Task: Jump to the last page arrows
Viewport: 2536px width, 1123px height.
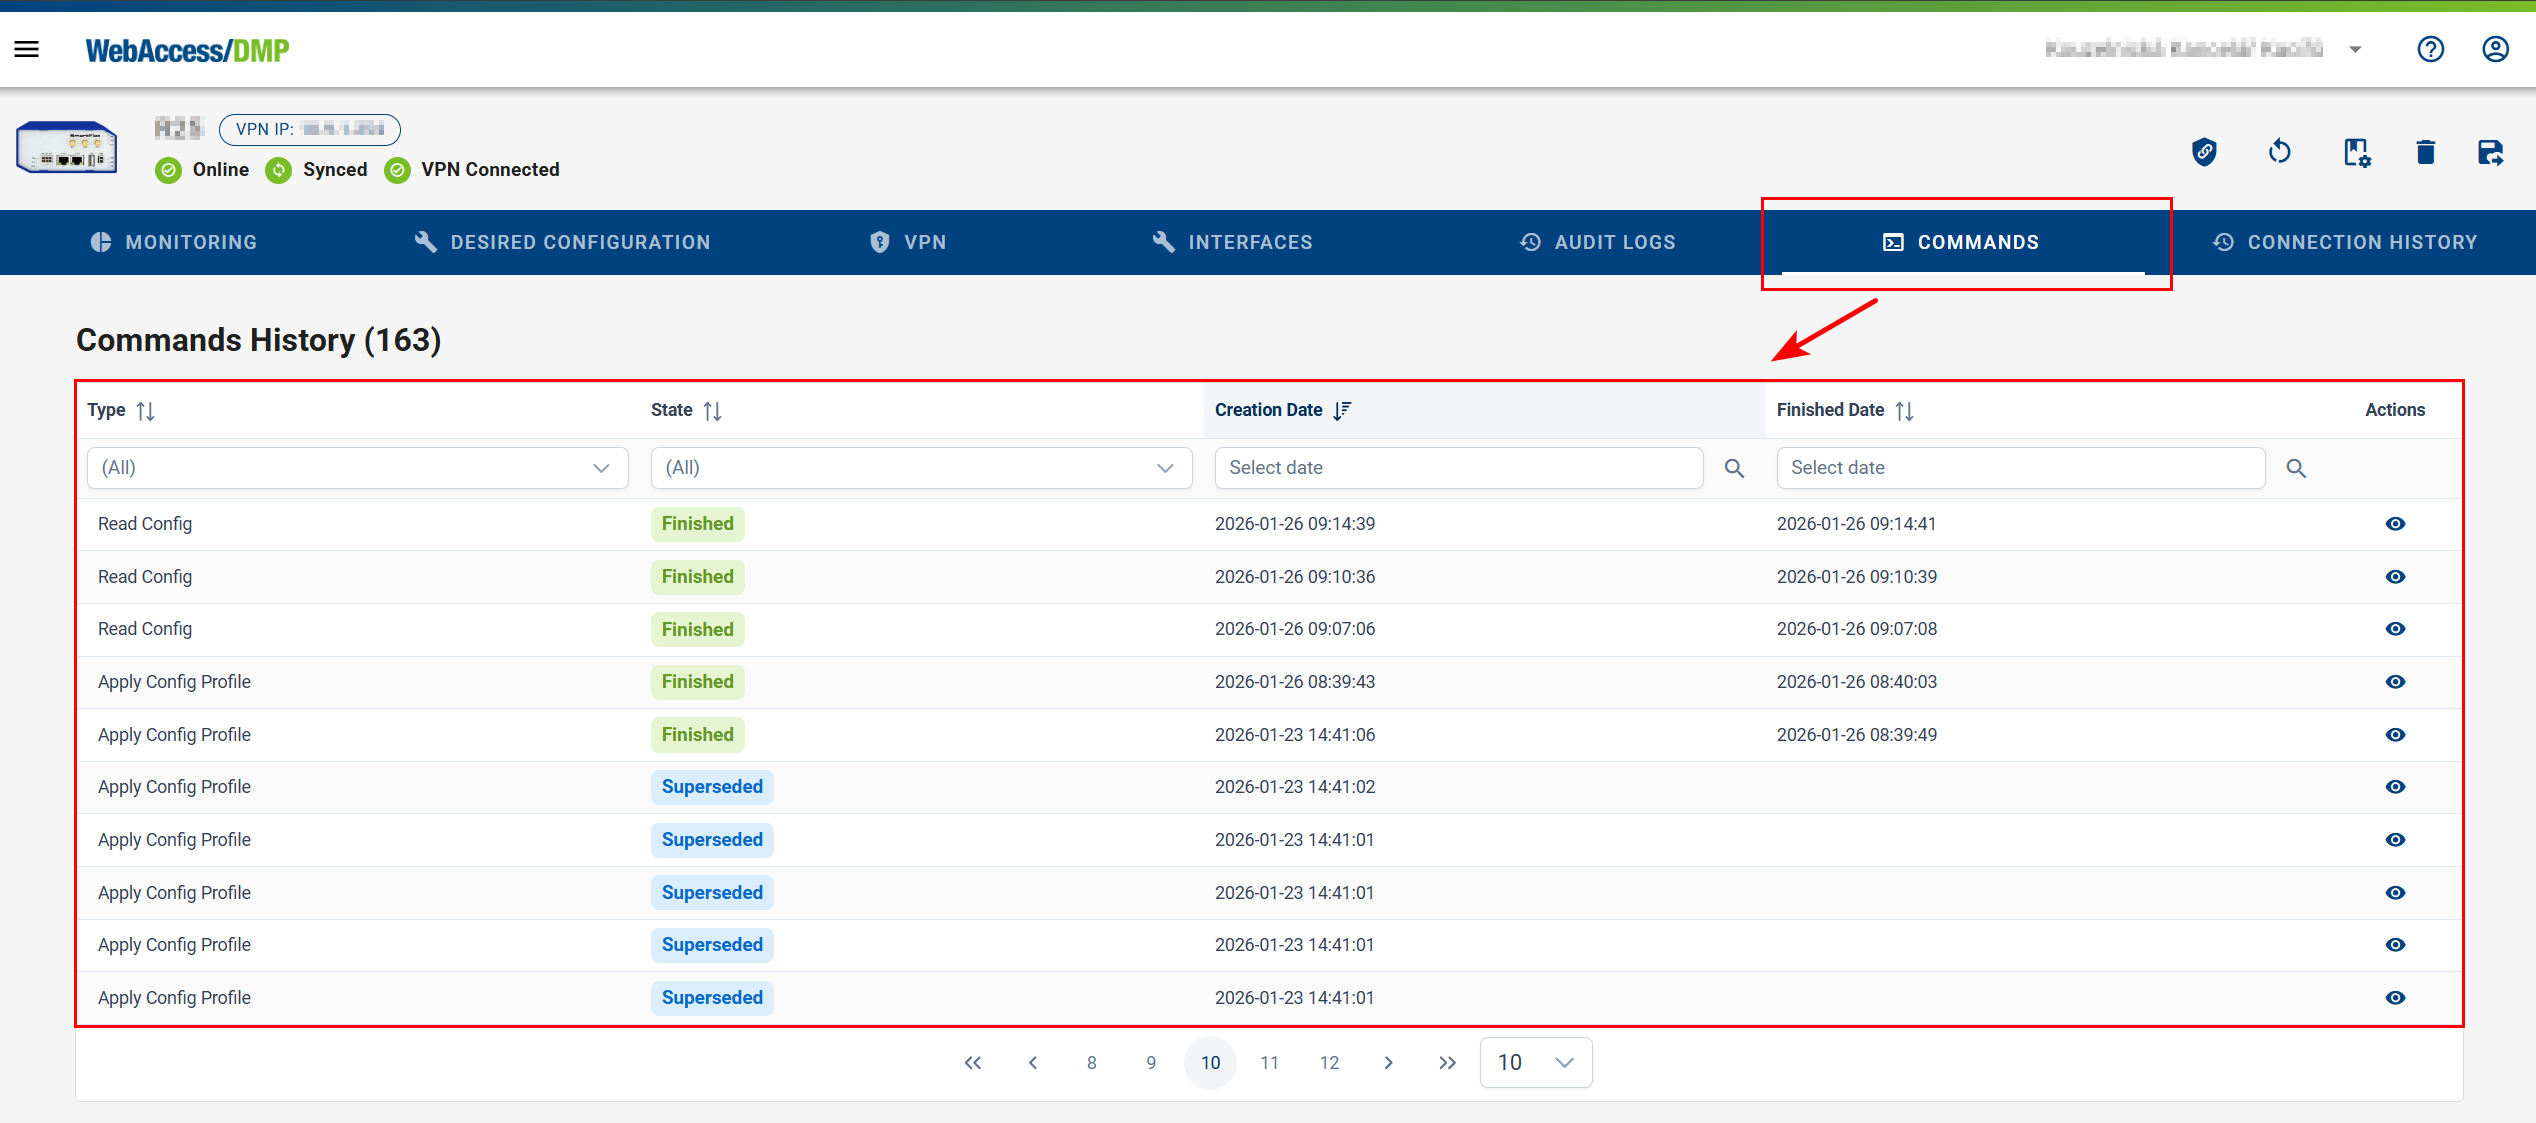Action: [x=1447, y=1063]
